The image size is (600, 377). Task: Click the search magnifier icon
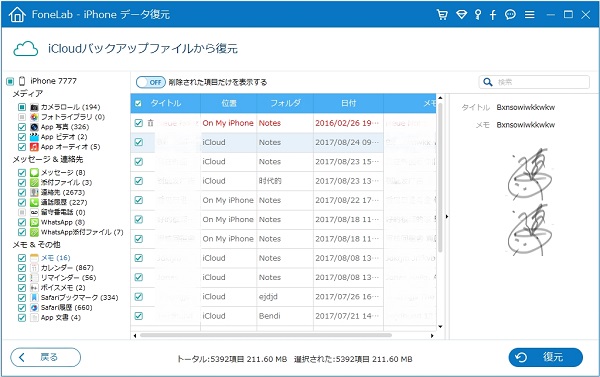coord(488,82)
